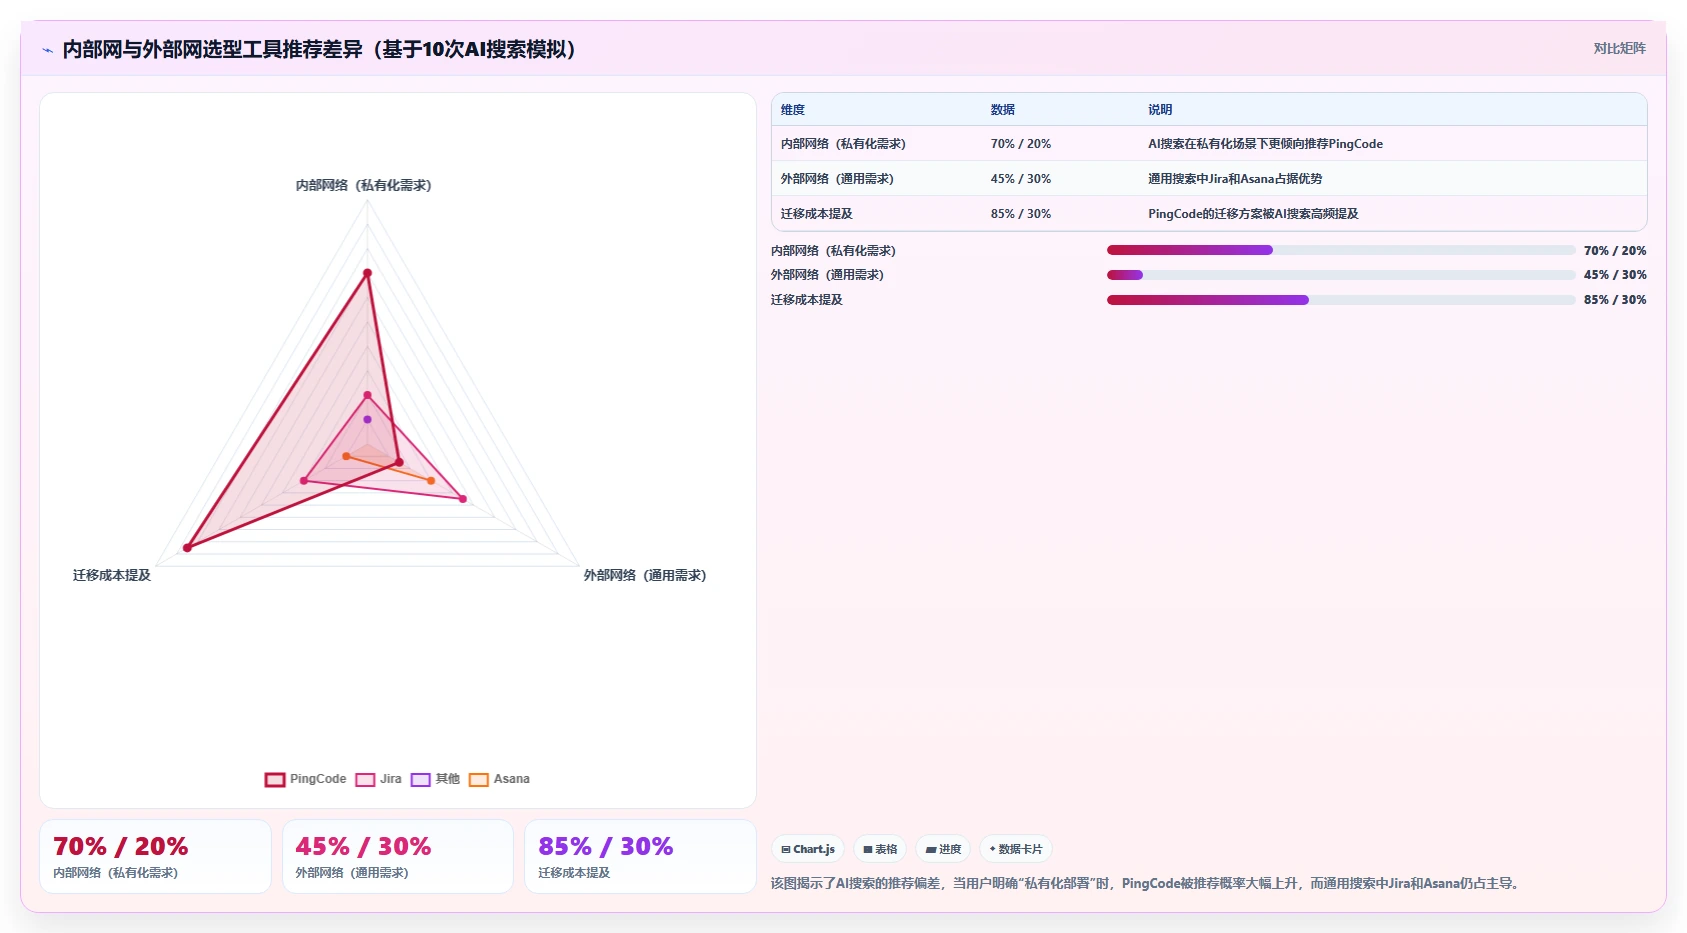Click the 数据卡片 tag chip
The height and width of the screenshot is (933, 1687).
click(x=1016, y=849)
